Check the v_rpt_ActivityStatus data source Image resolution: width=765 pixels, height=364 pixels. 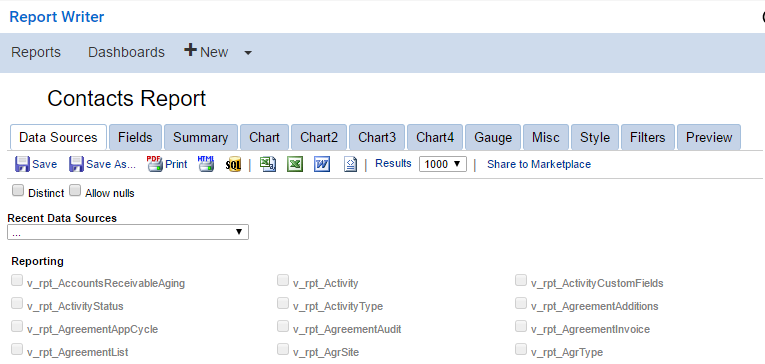click(17, 303)
